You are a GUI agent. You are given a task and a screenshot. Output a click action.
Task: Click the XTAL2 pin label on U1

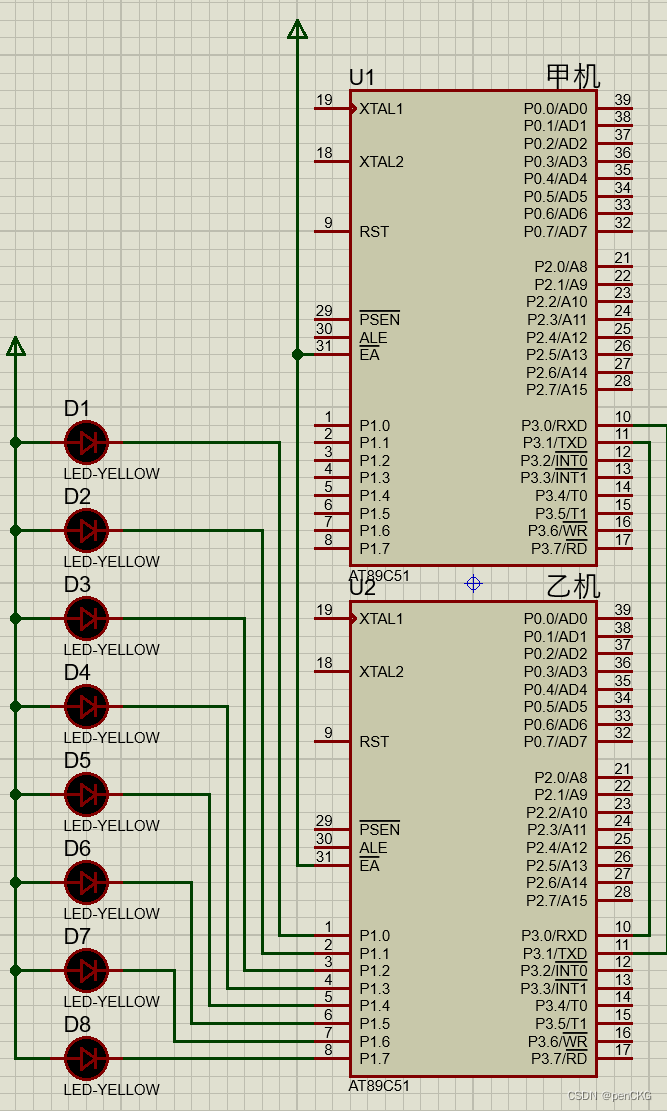pos(381,162)
